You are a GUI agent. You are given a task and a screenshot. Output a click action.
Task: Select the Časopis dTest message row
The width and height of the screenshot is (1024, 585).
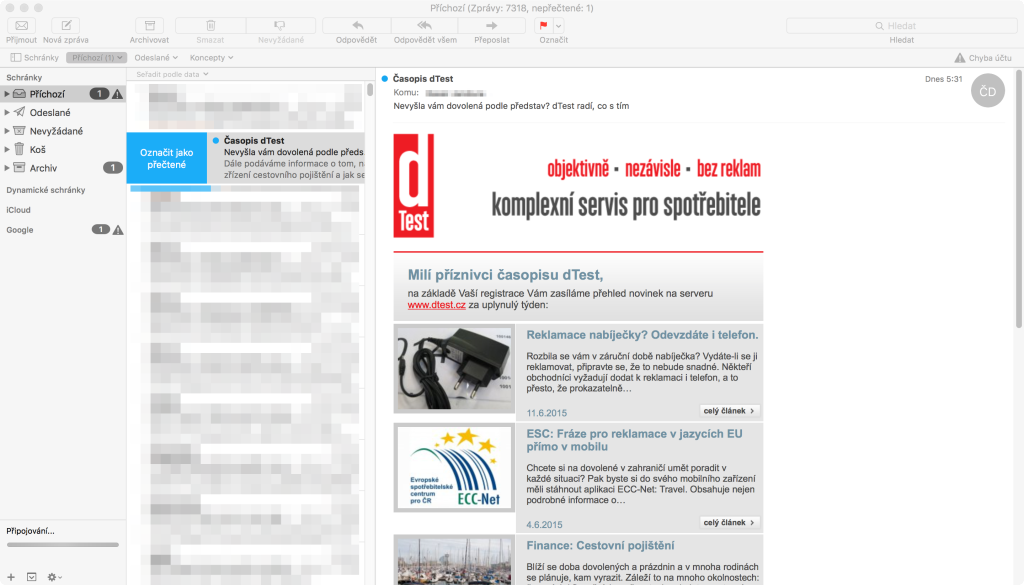pyautogui.click(x=286, y=158)
